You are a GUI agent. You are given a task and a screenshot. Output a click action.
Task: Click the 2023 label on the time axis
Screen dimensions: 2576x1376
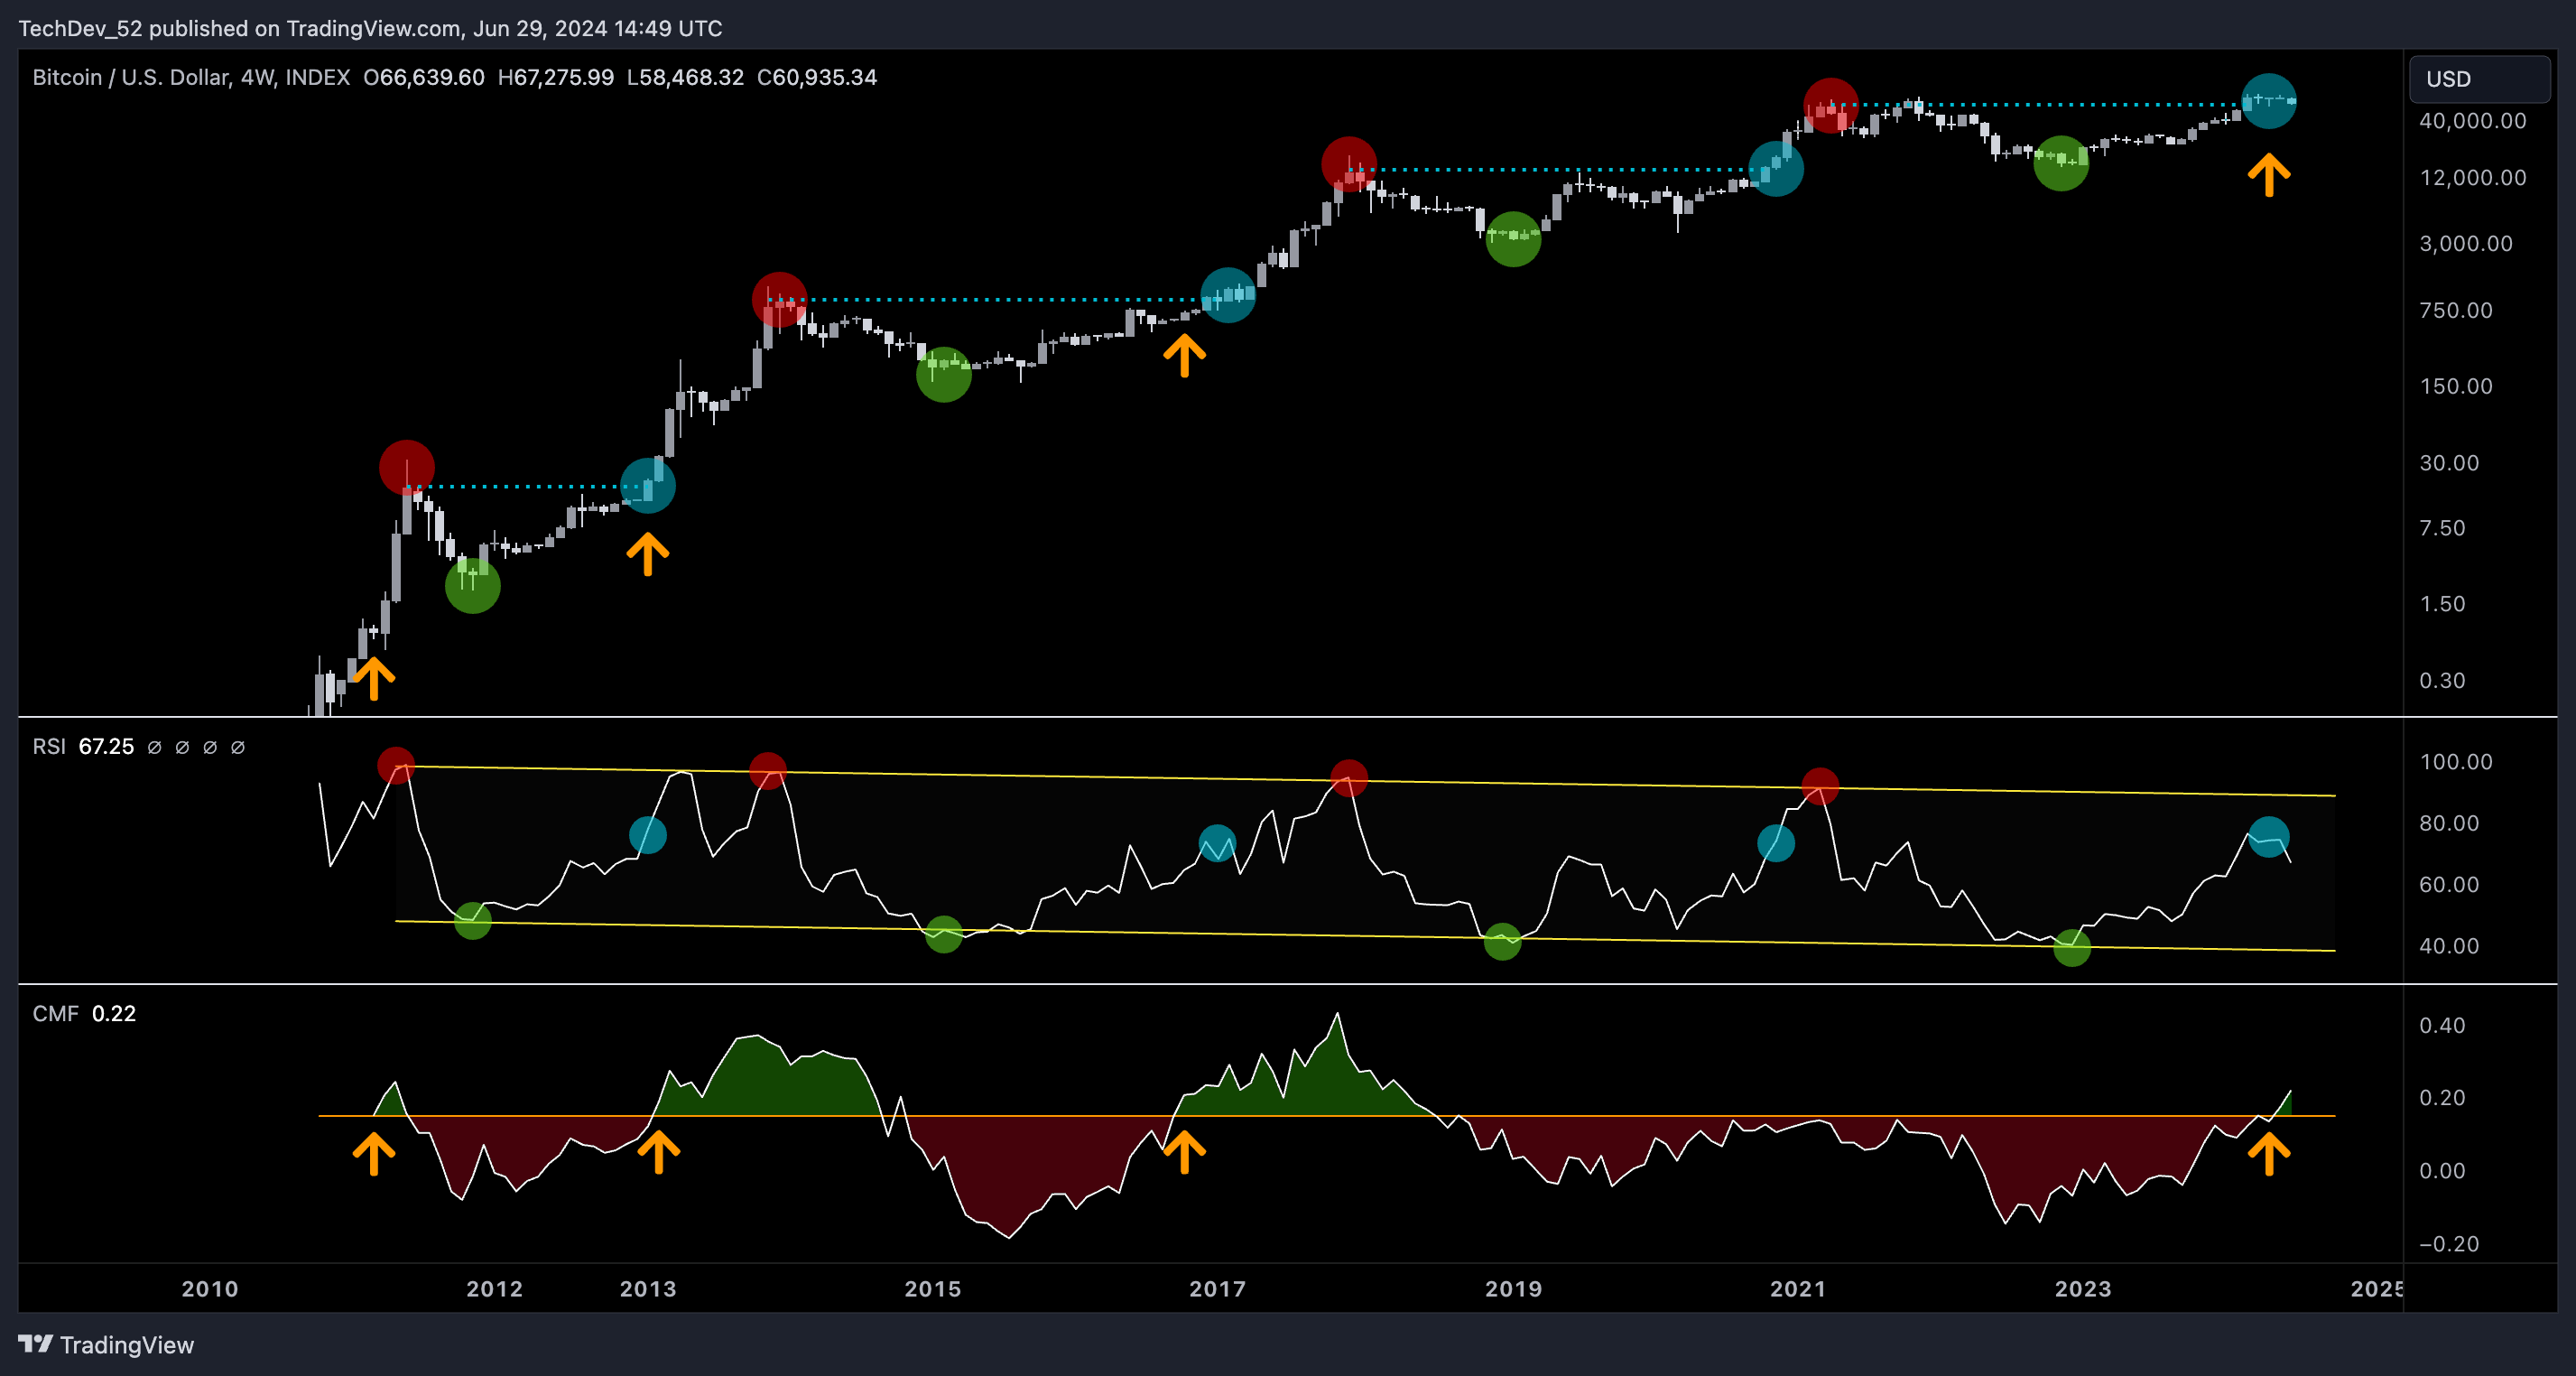(x=2083, y=1289)
